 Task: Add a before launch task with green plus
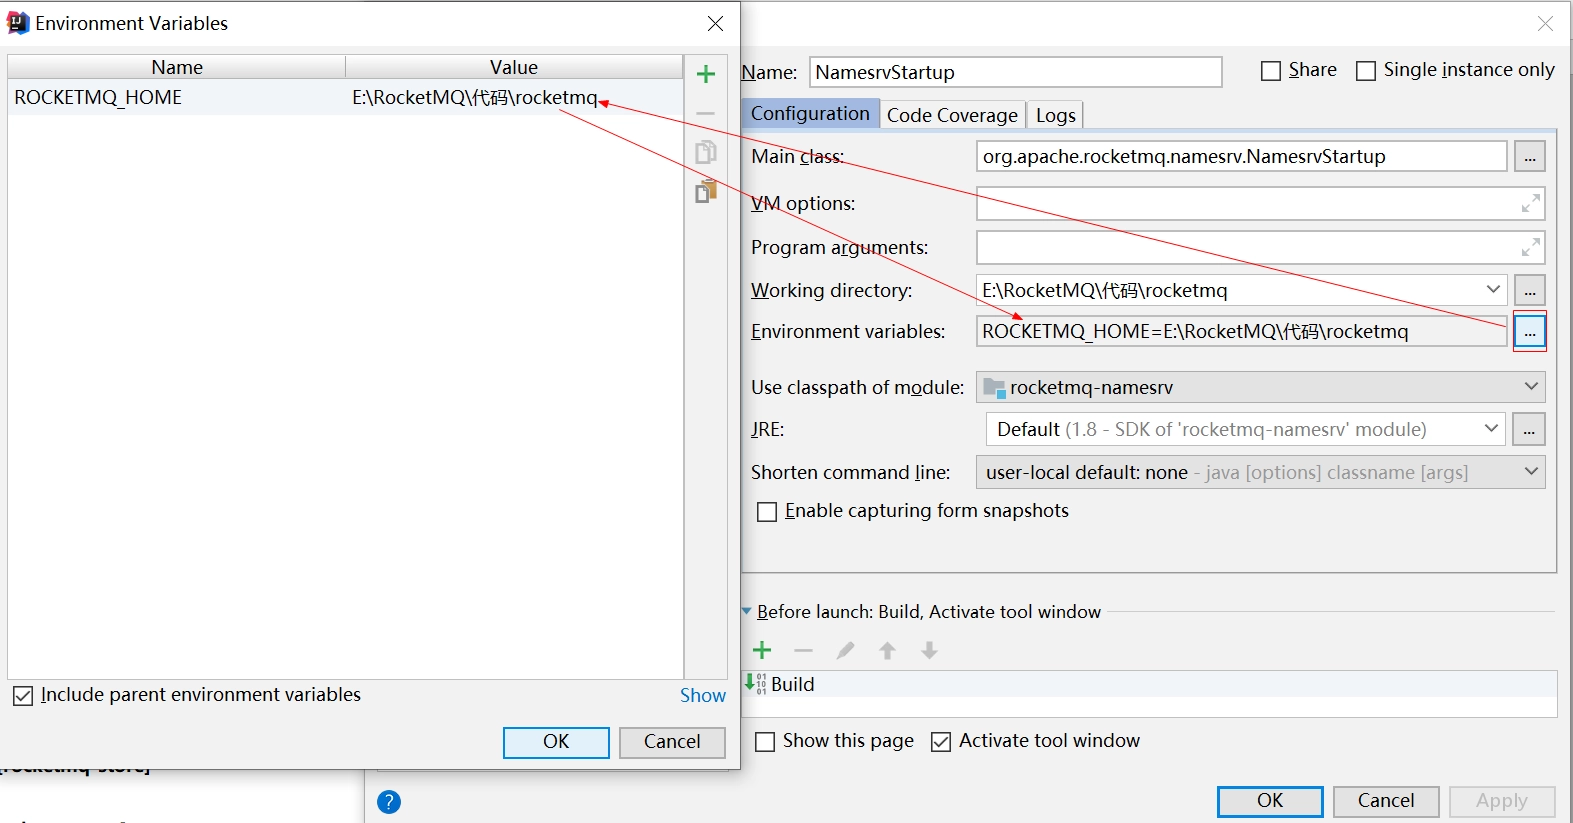pyautogui.click(x=762, y=651)
